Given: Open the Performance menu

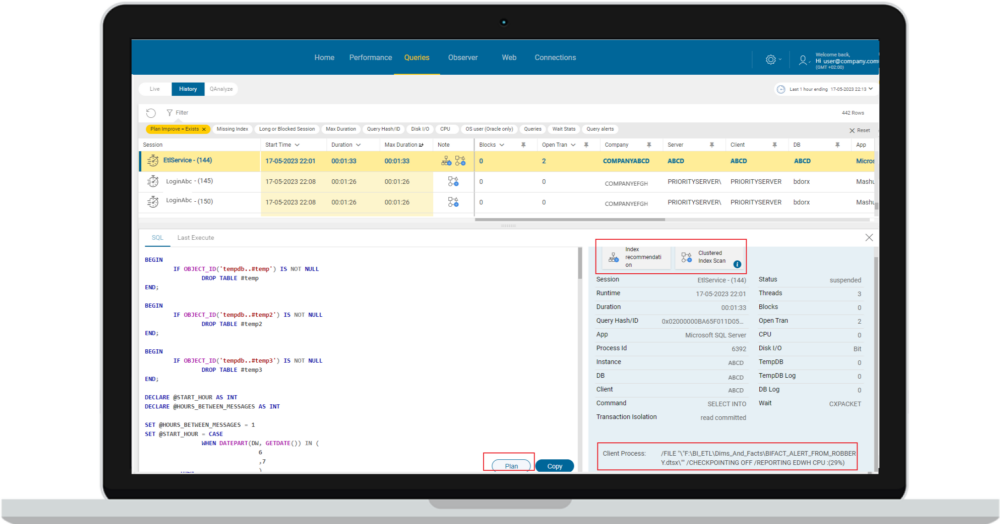Looking at the screenshot, I should (x=371, y=57).
